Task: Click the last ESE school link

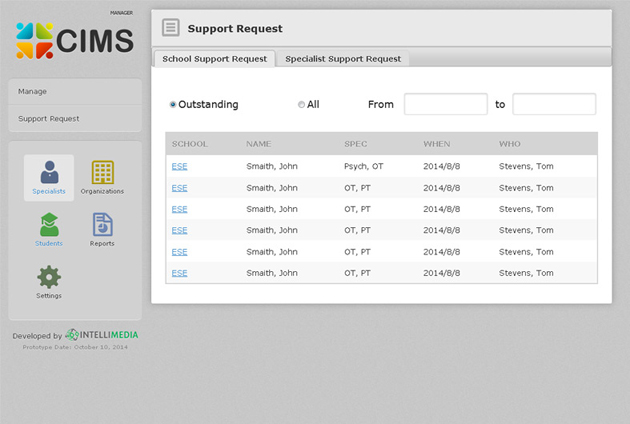Action: [x=179, y=273]
